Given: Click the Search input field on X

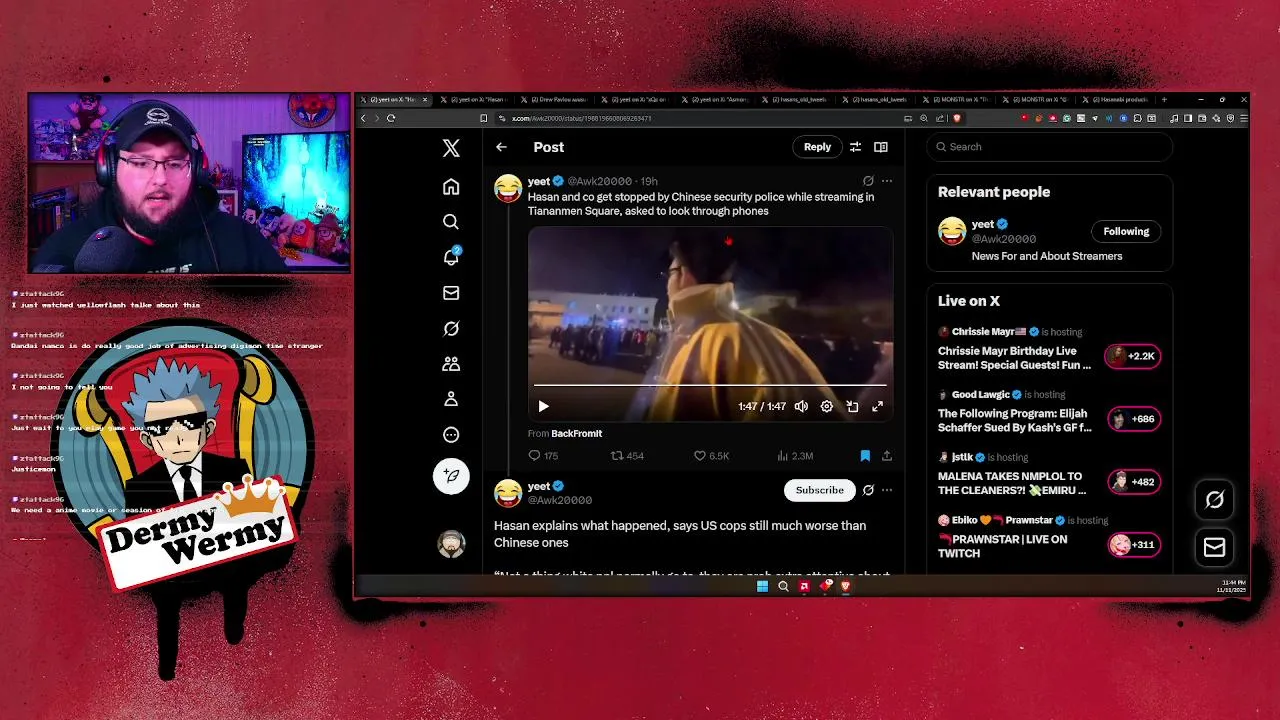Looking at the screenshot, I should click(1049, 147).
